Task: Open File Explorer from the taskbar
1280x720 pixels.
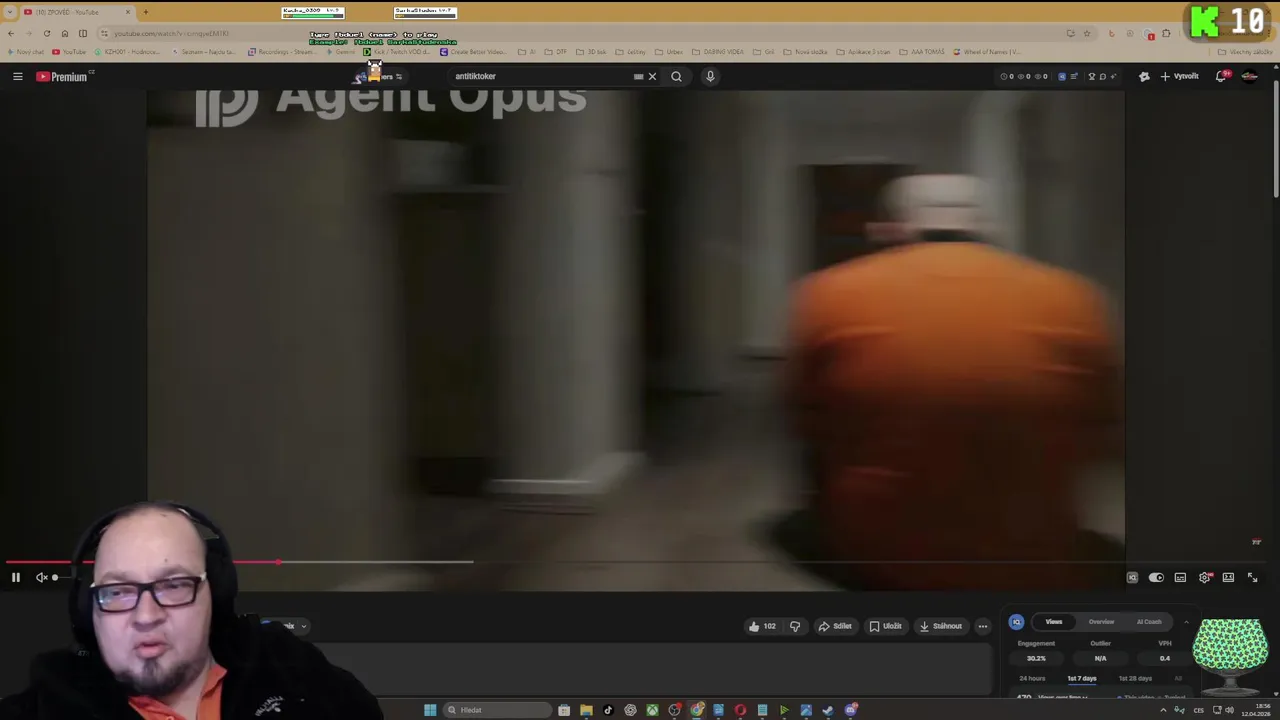Action: pos(586,710)
